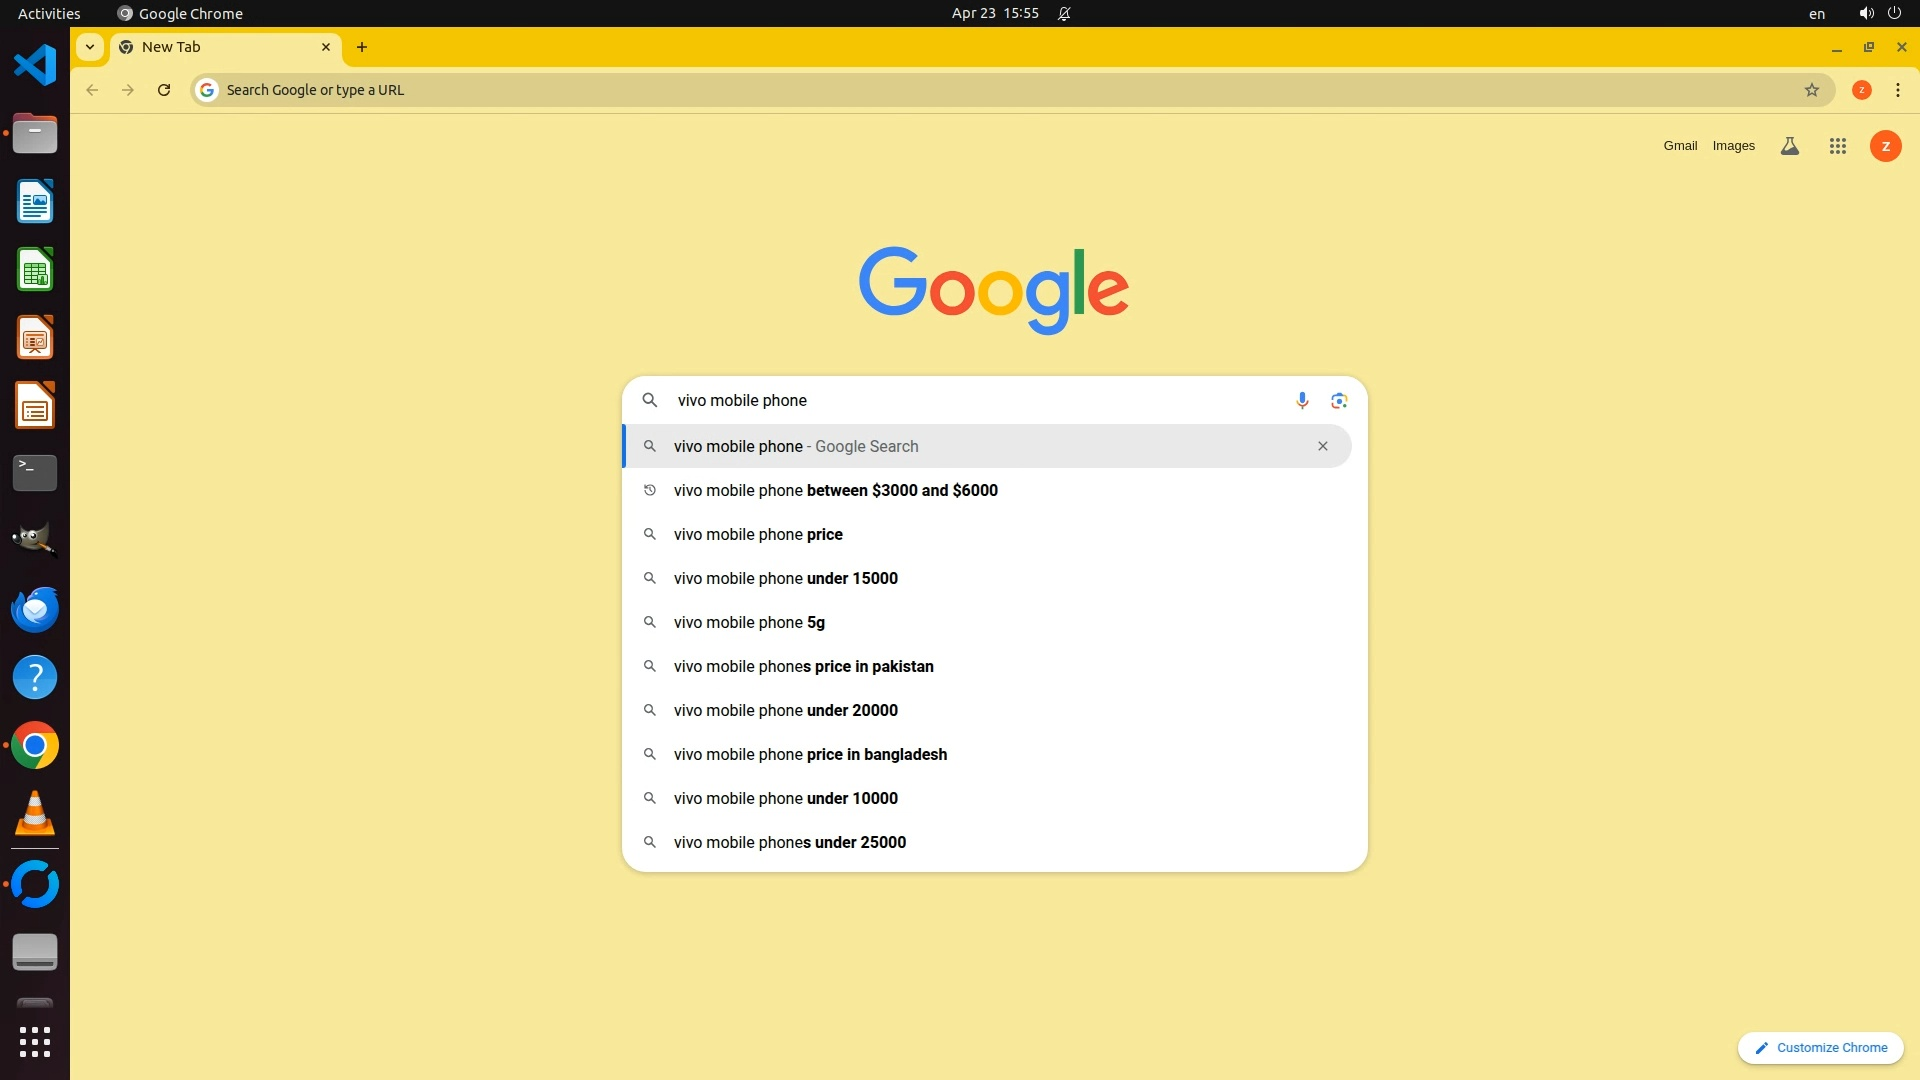
Task: Select suggestion 'vivo mobile phone 5g'
Action: pyautogui.click(x=749, y=622)
